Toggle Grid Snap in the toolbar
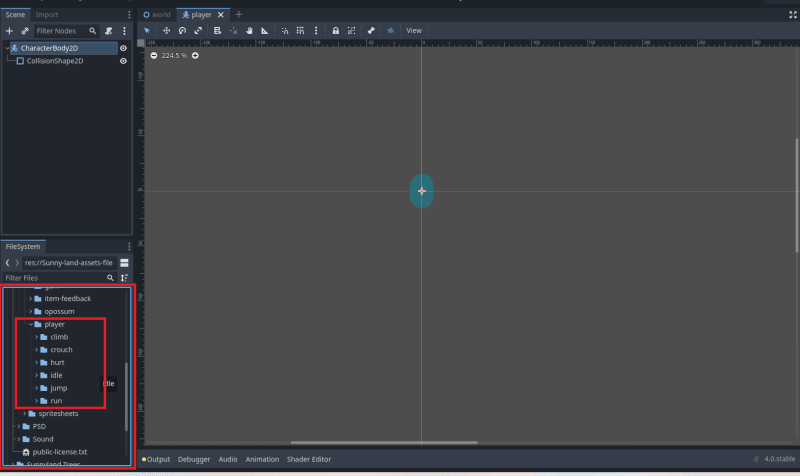Viewport: 800px width, 476px height. point(301,31)
